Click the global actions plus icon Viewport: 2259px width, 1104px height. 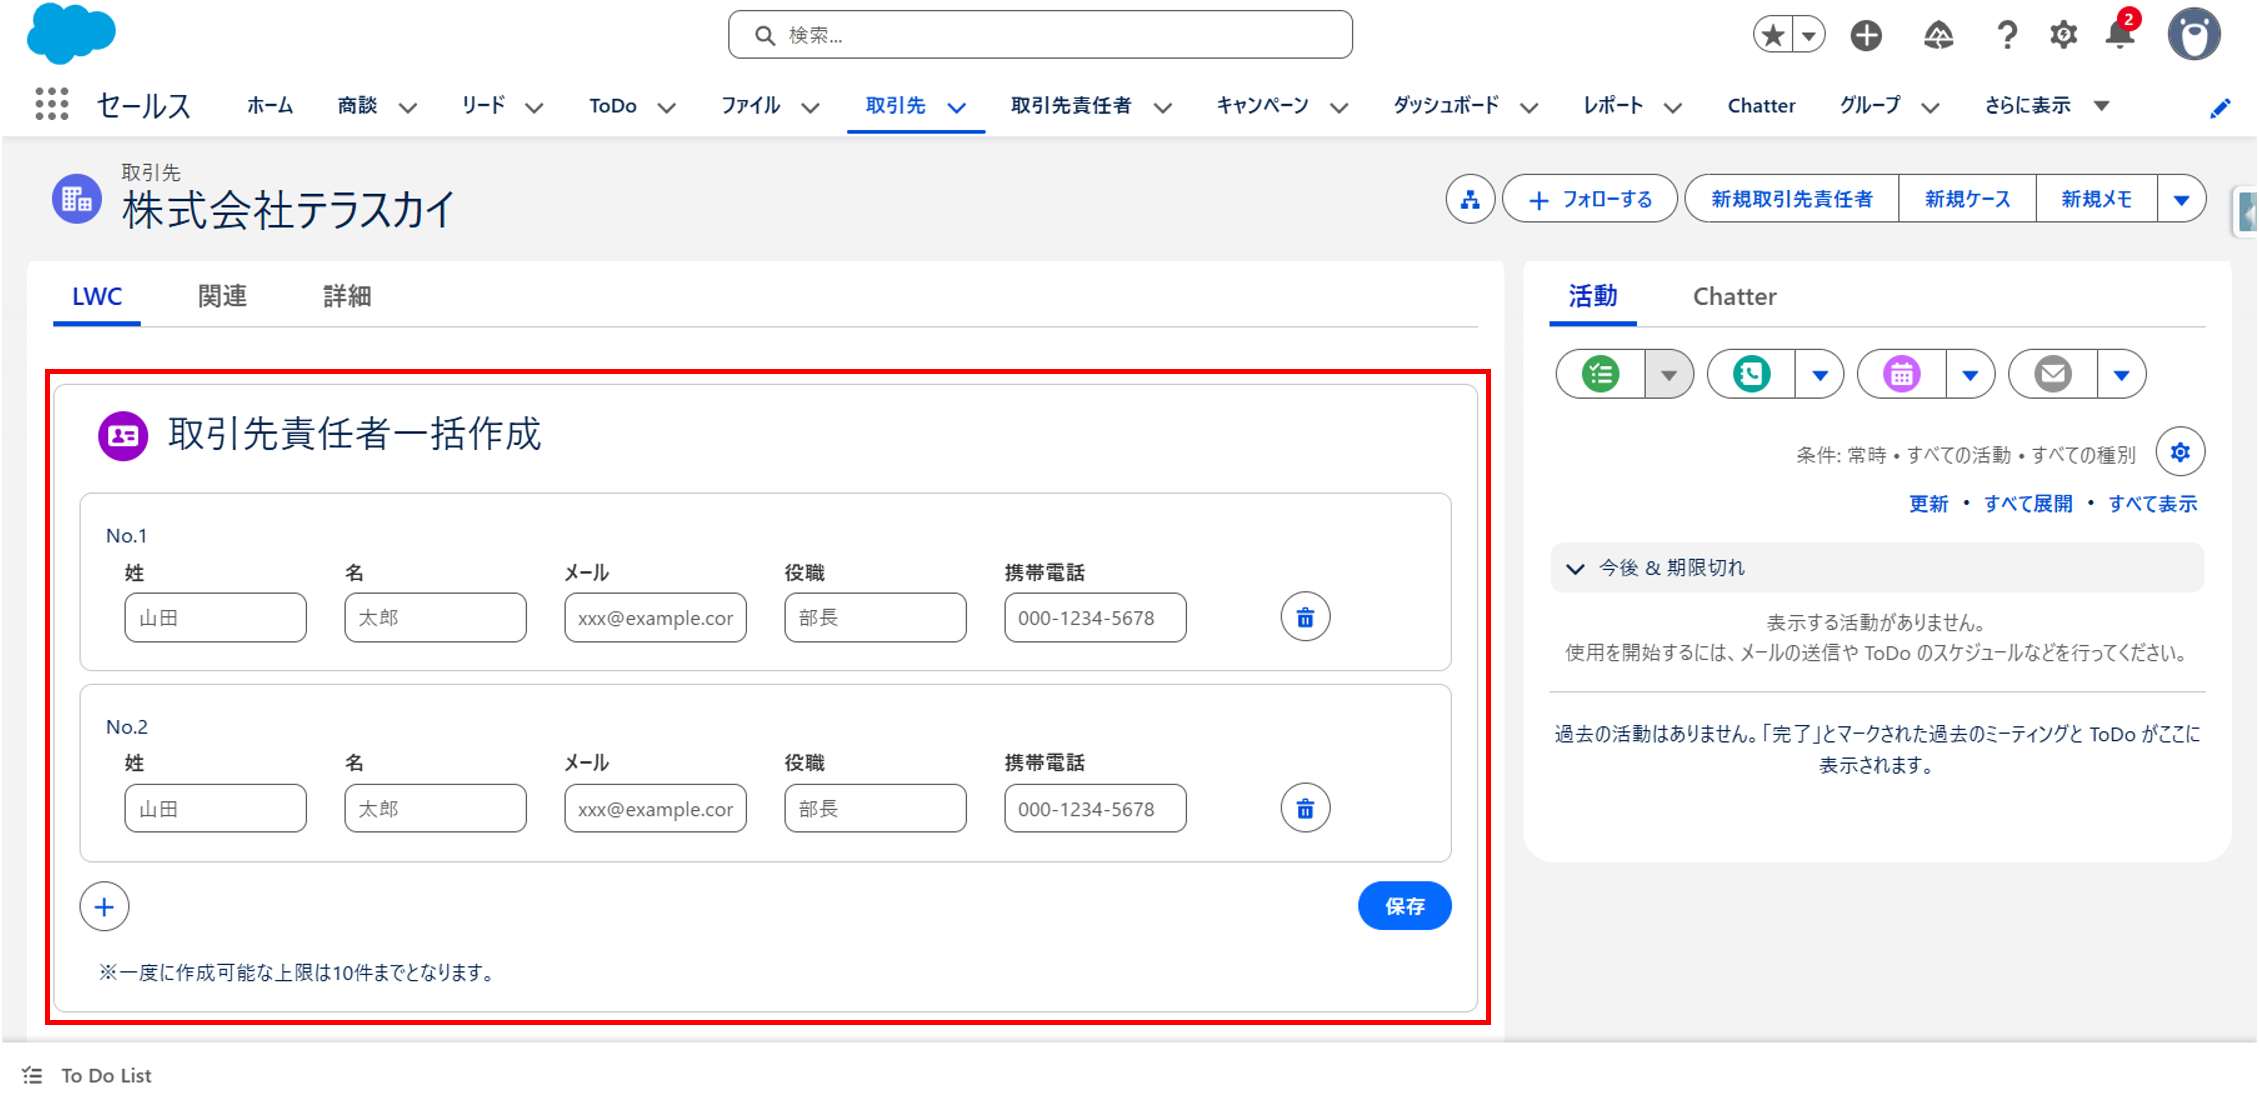click(1866, 36)
